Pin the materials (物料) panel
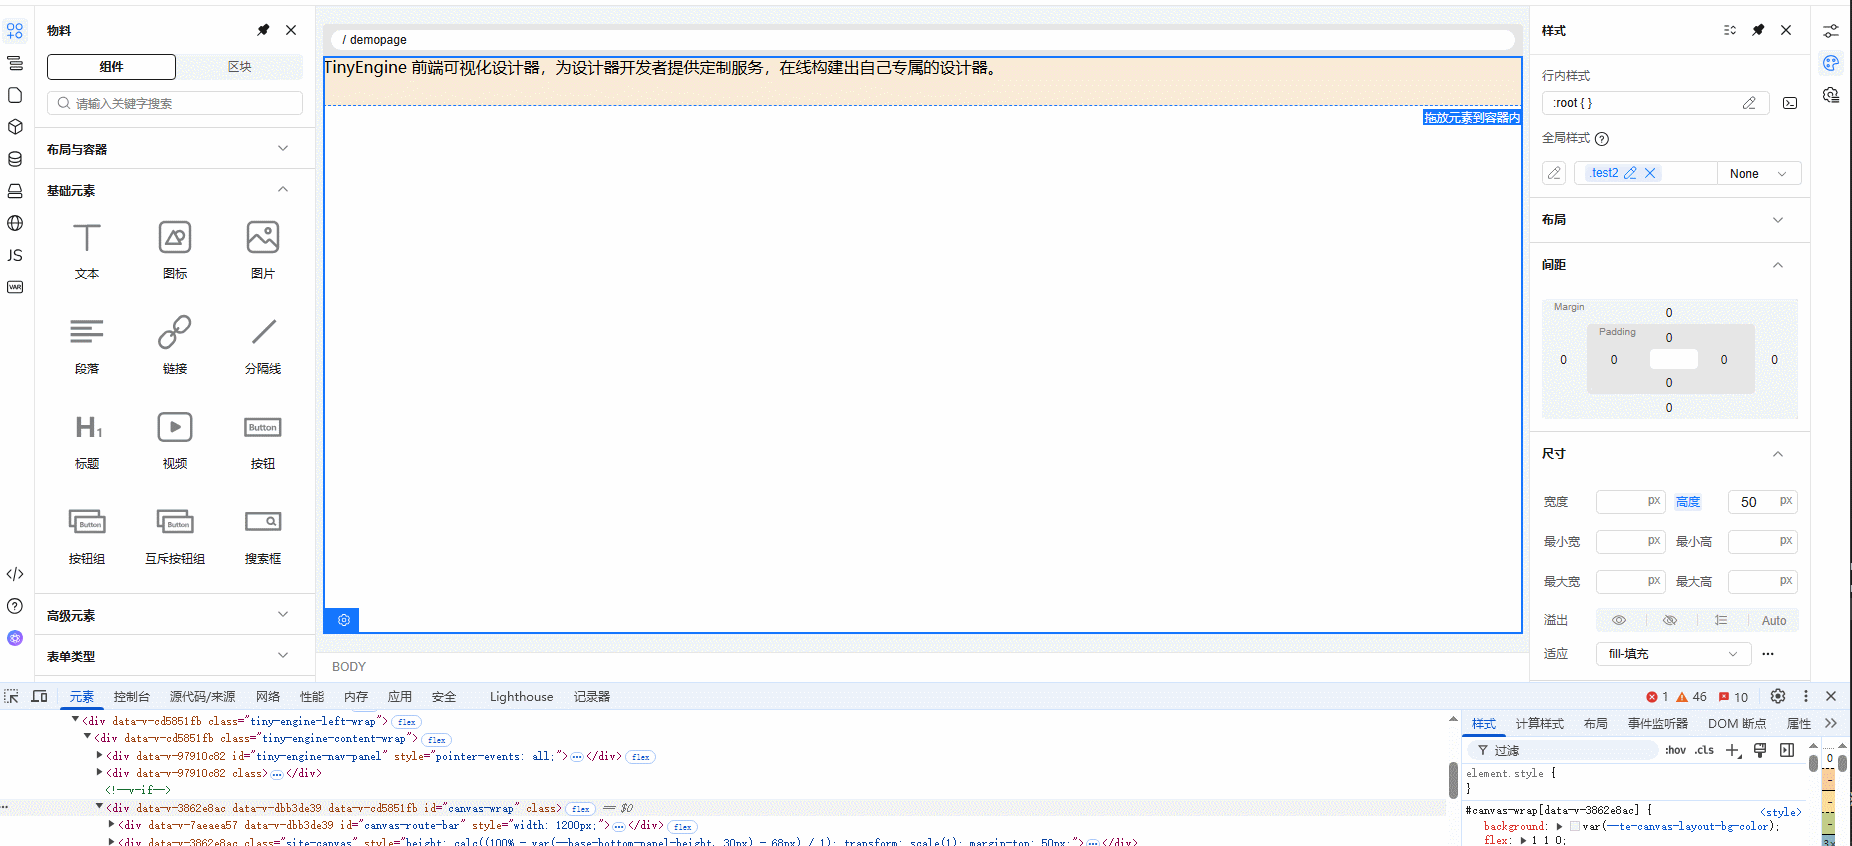This screenshot has height=846, width=1852. [263, 30]
